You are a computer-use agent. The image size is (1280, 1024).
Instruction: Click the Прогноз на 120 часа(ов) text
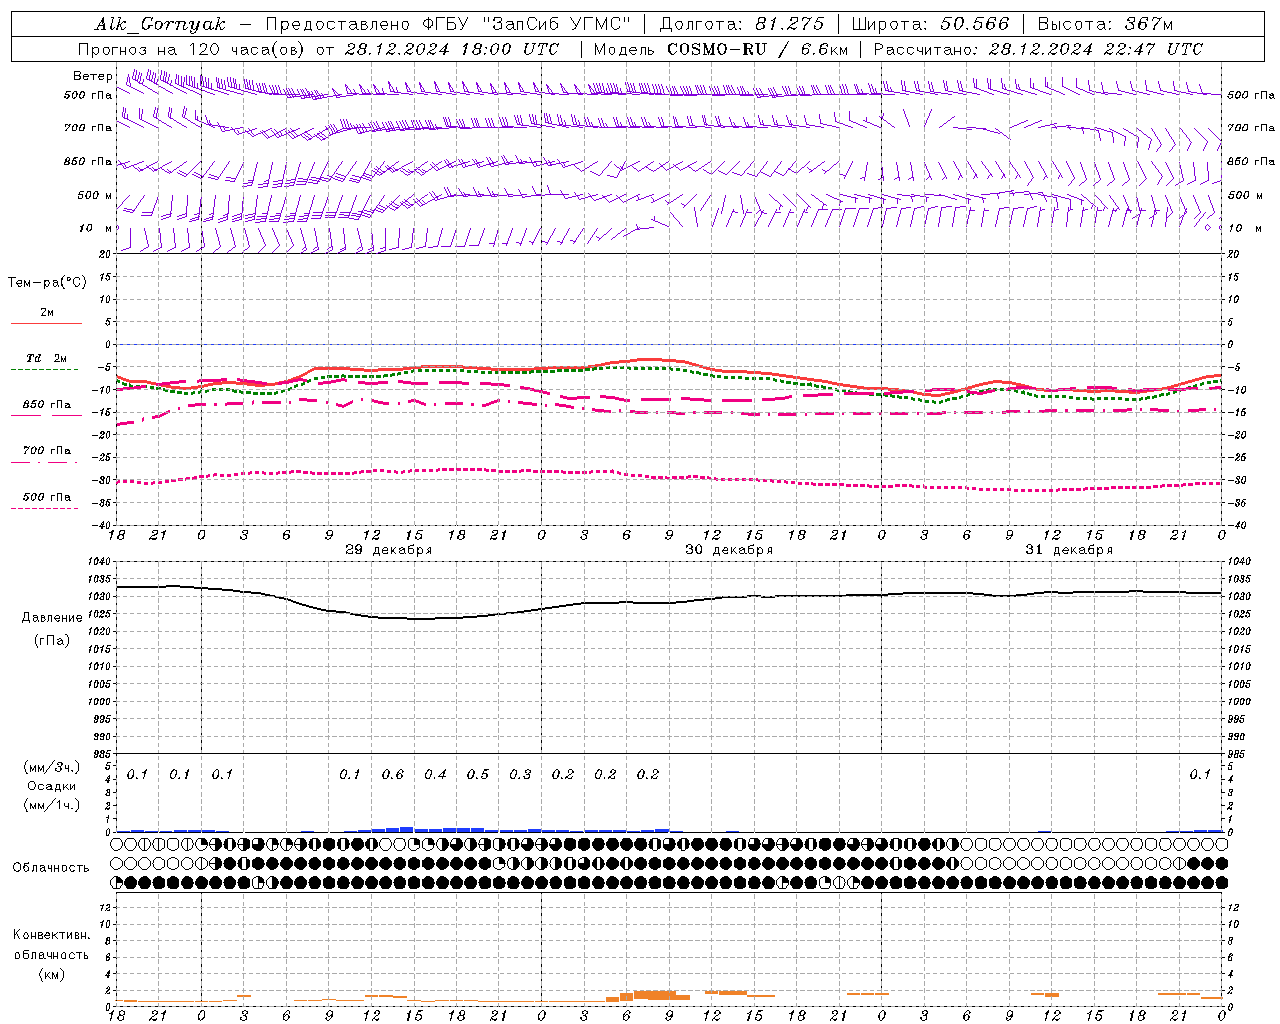(192, 49)
